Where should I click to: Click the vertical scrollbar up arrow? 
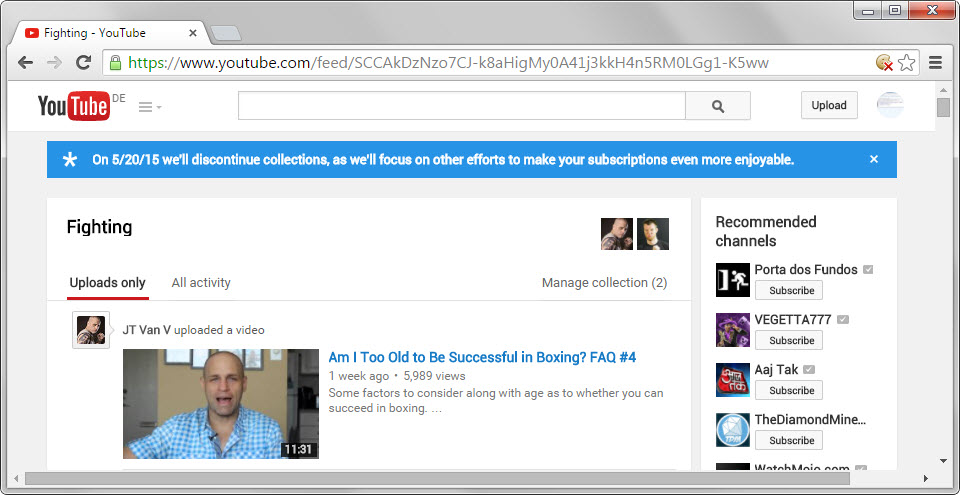tap(943, 89)
